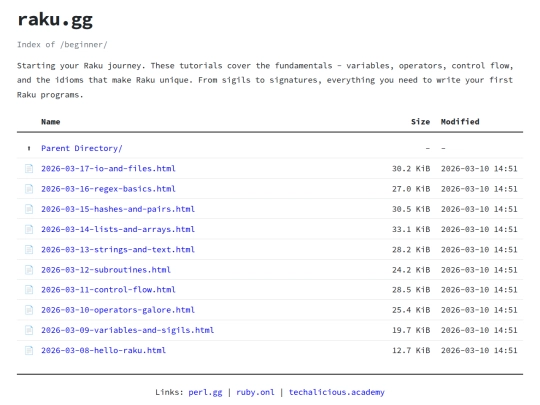540x405 pixels.
Task: Open 2026-03-17-io-and-files.html
Action: (x=108, y=169)
